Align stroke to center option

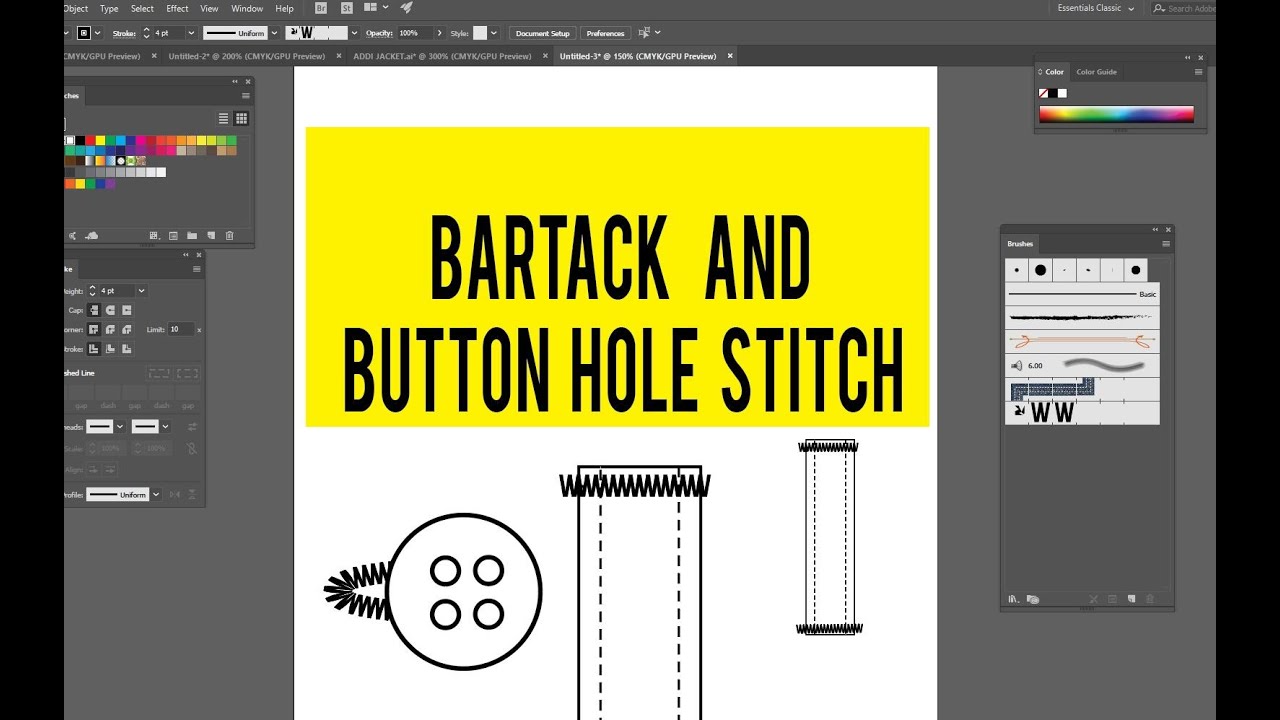tap(93, 348)
